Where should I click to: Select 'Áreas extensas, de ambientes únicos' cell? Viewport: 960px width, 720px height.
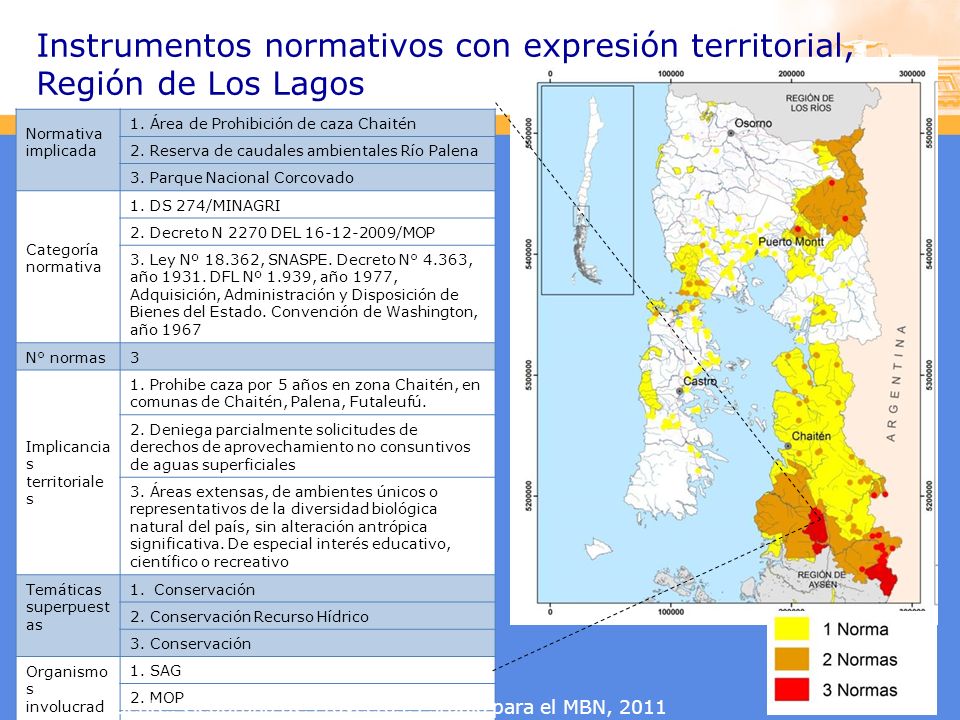tap(307, 526)
